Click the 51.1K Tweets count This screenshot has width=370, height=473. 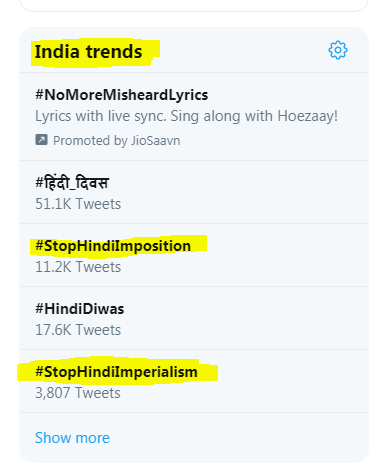tap(78, 204)
